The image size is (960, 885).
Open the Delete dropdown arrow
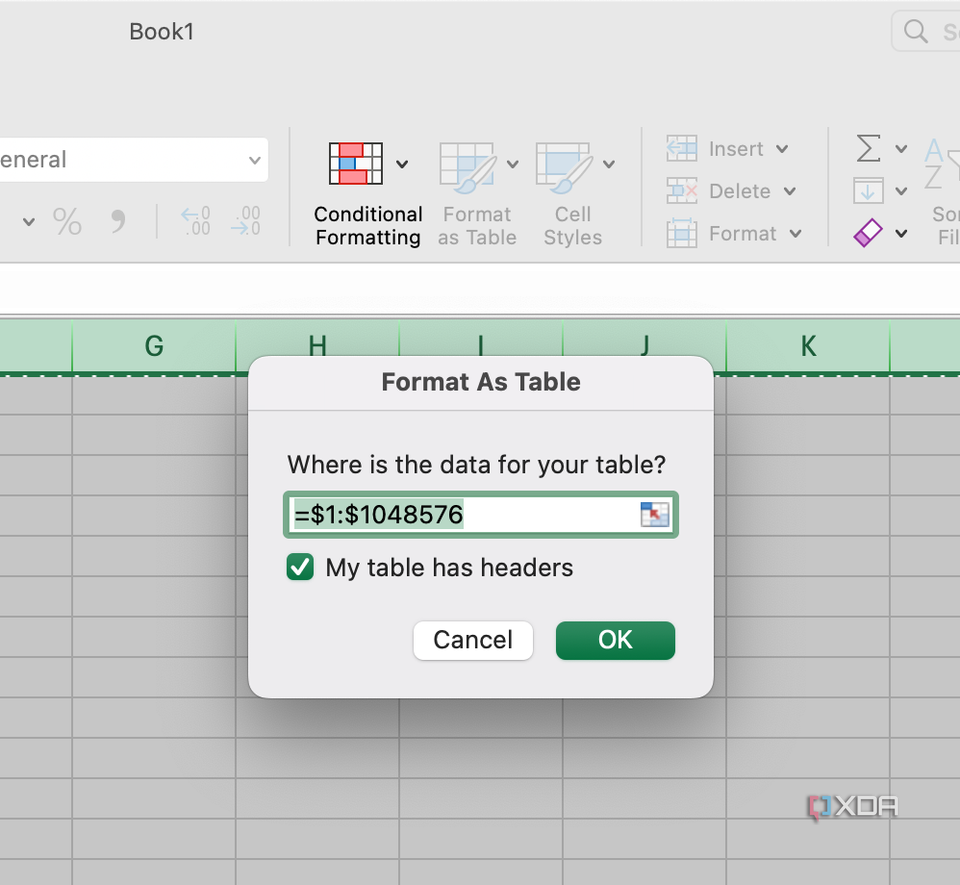pyautogui.click(x=790, y=191)
